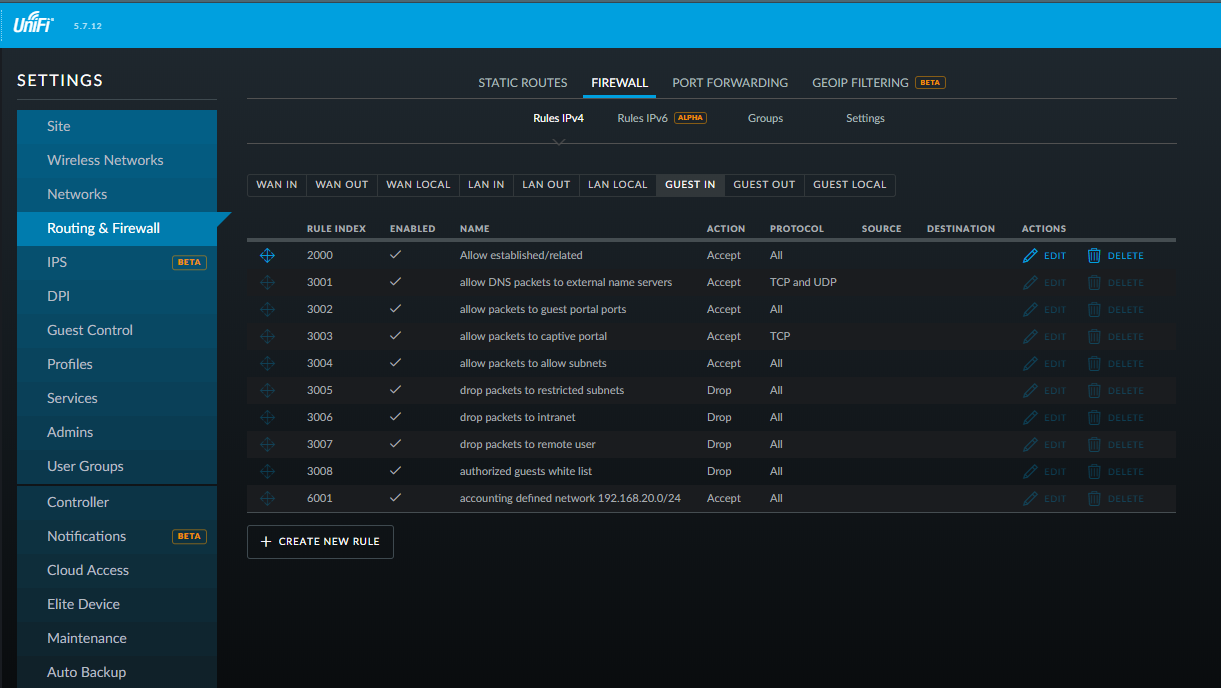Open the Rules IPv6 sub-tab
Viewport: 1221px width, 688px height.
642,118
